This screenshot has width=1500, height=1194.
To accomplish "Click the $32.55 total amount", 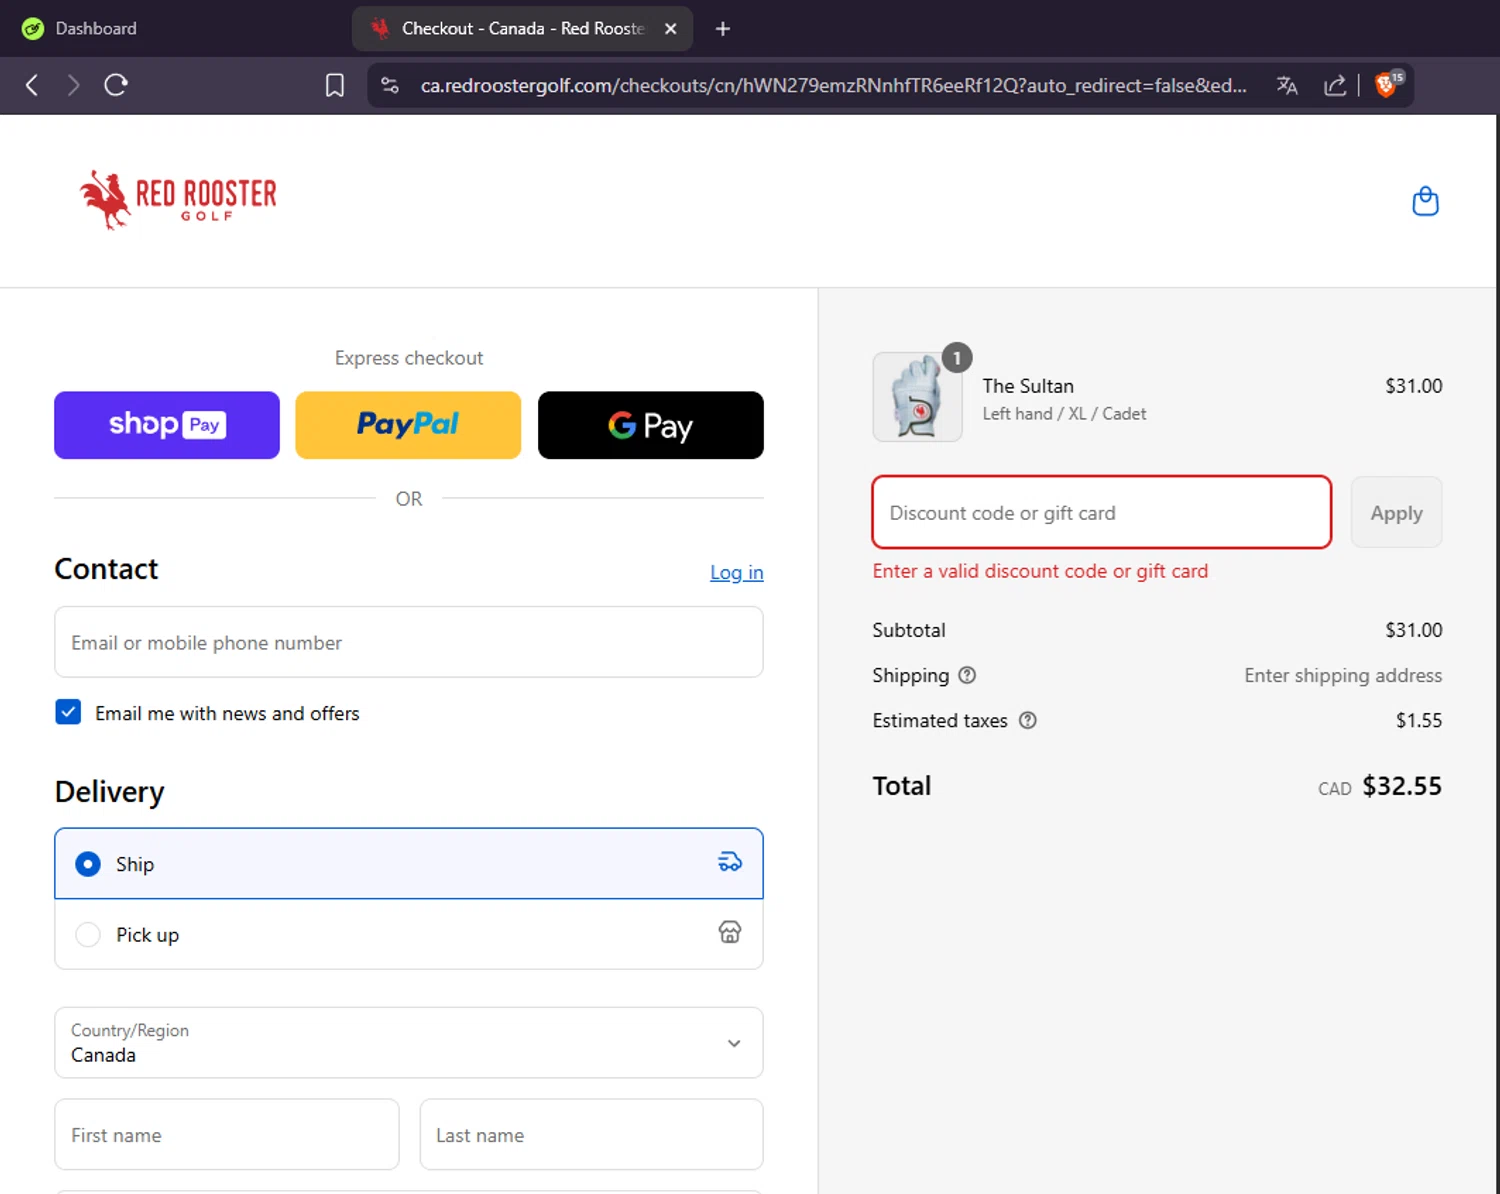I will 1402,786.
